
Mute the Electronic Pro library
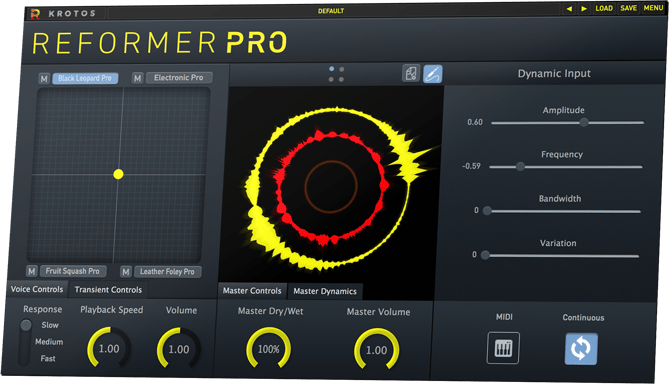coord(137,78)
